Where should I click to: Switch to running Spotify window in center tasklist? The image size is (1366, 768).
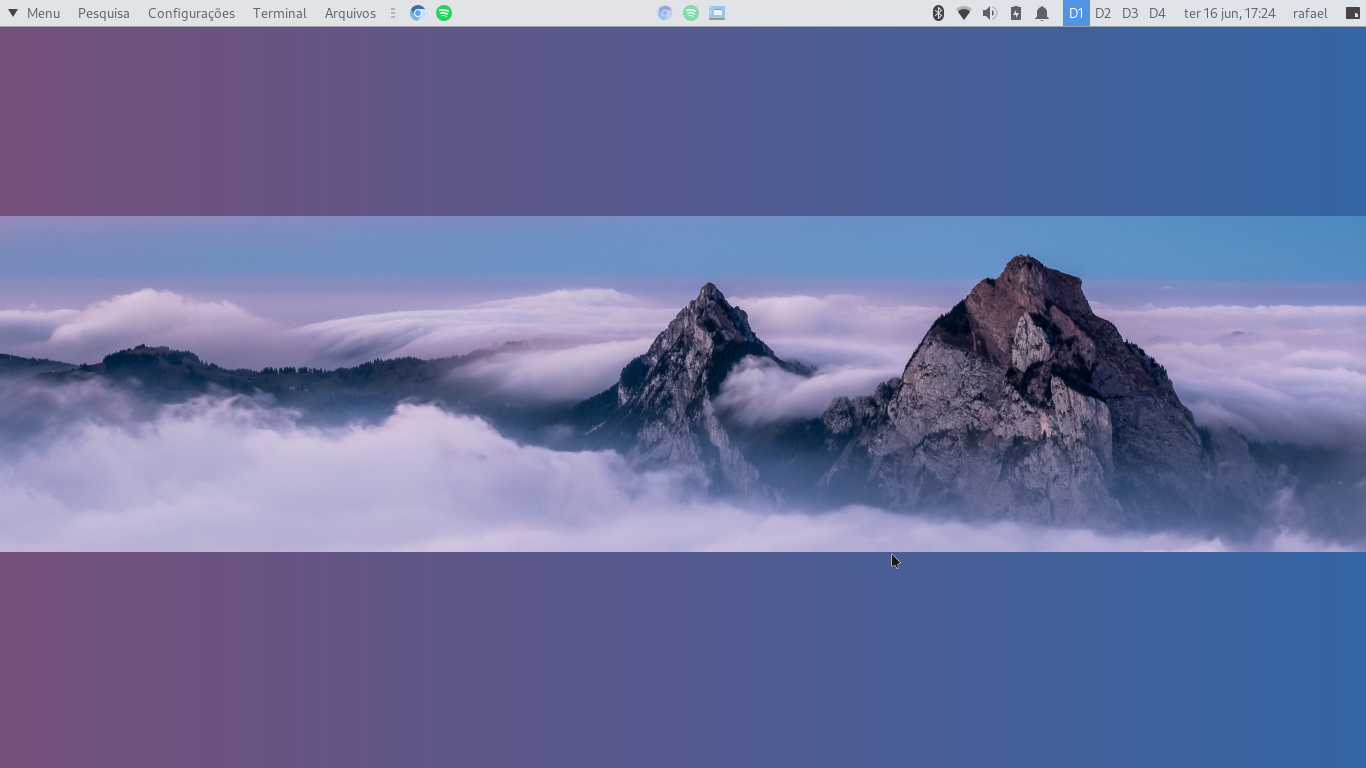coord(691,13)
